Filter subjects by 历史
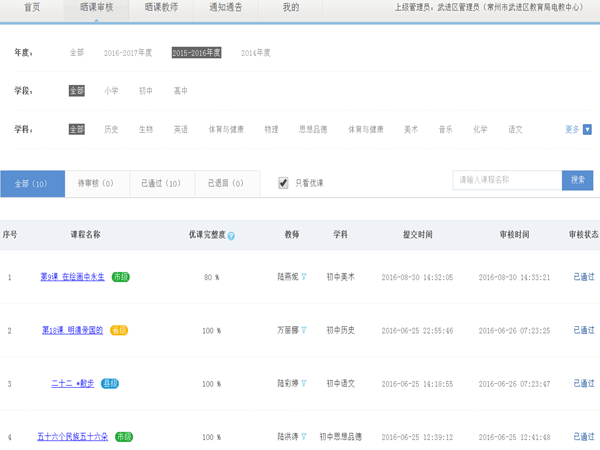The image size is (600, 450). pos(111,129)
